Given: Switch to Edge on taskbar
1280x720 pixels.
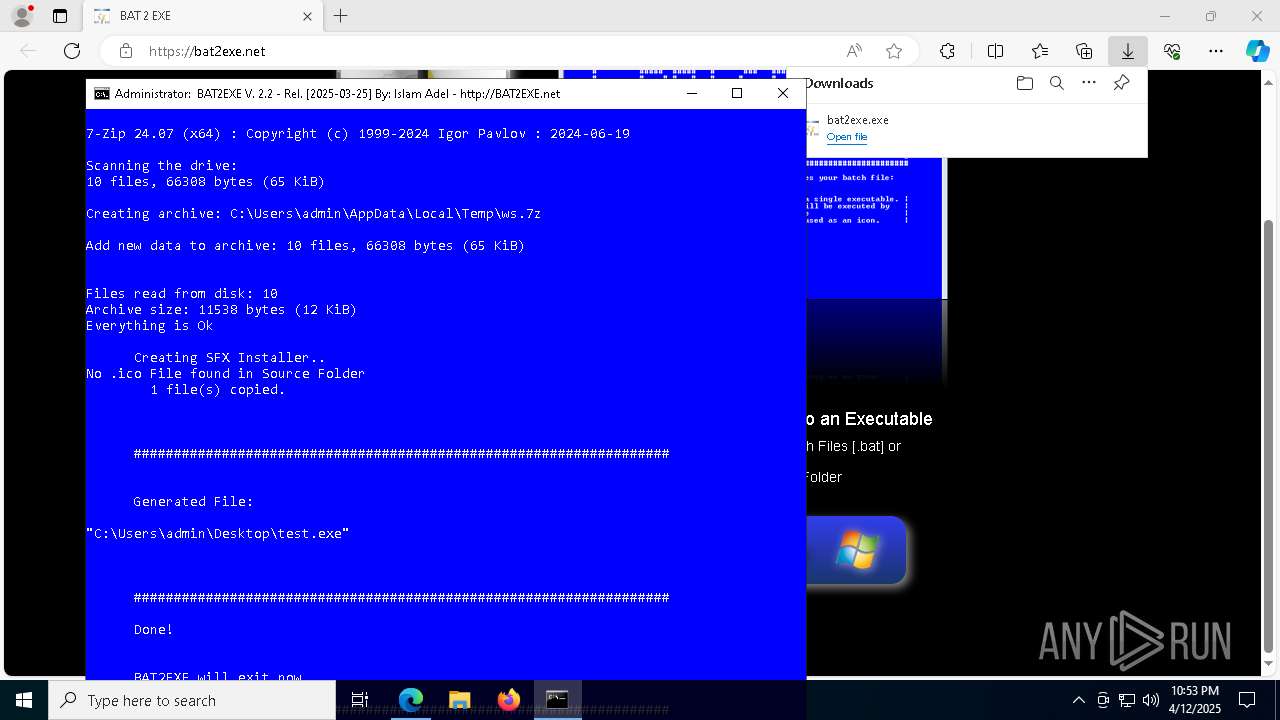Looking at the screenshot, I should tap(411, 700).
